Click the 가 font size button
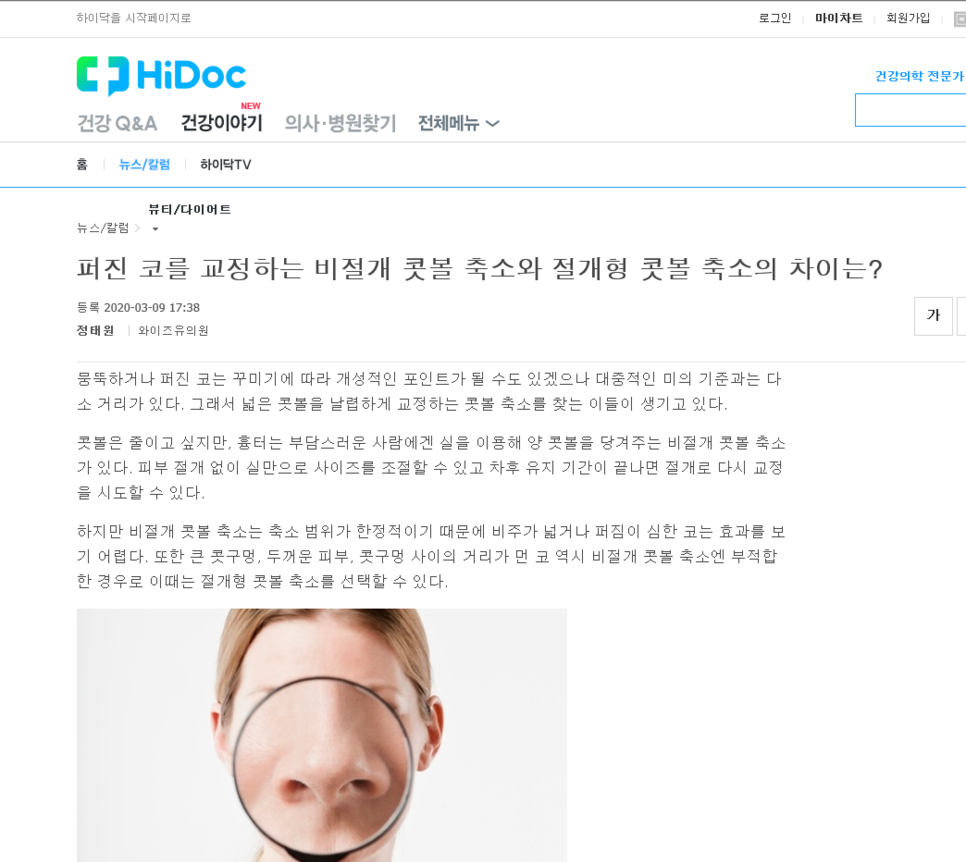The width and height of the screenshot is (966, 862). pyautogui.click(x=933, y=315)
